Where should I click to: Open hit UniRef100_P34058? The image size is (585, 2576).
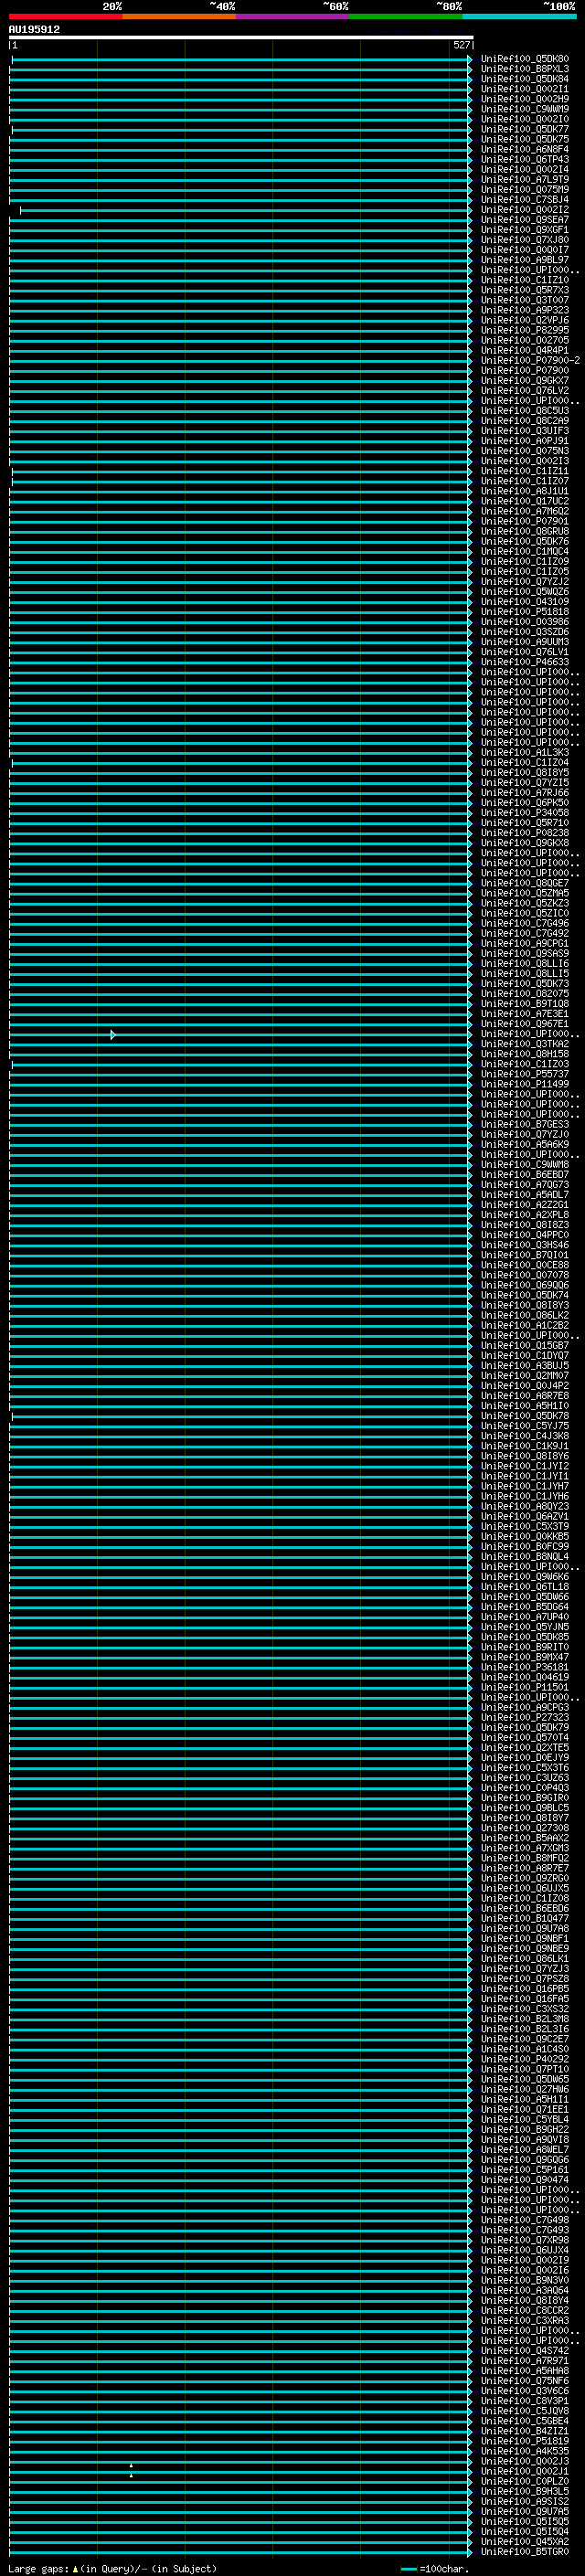524,813
